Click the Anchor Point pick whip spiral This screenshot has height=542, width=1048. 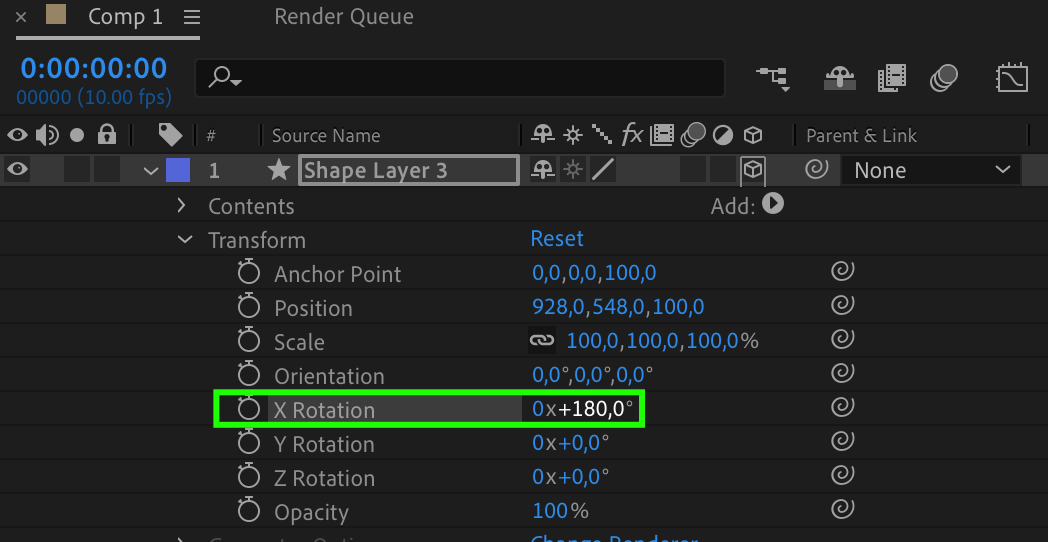point(842,273)
